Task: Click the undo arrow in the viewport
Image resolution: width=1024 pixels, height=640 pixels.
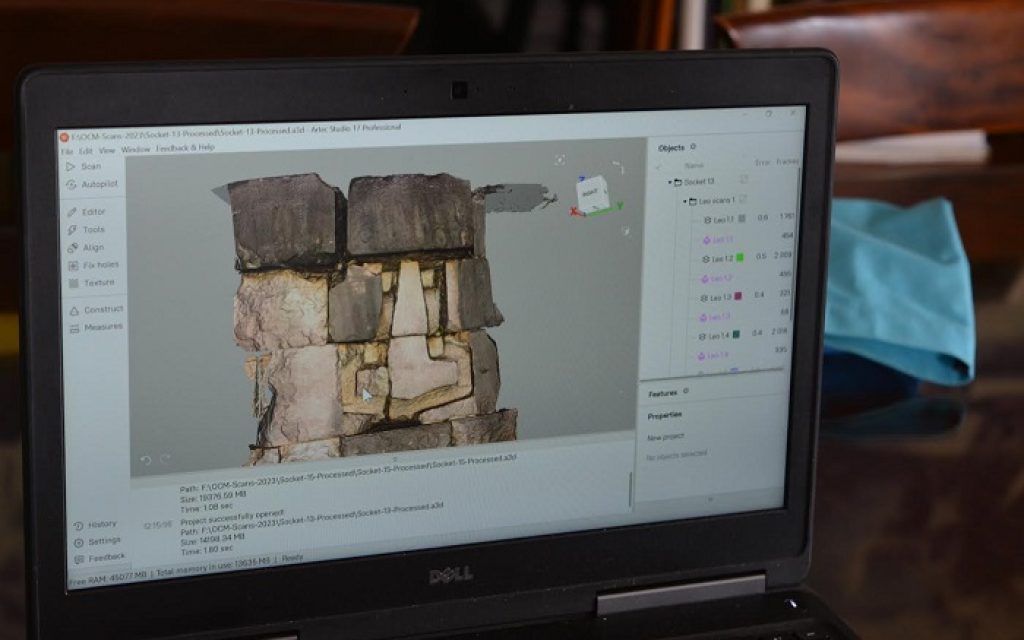Action: 146,460
